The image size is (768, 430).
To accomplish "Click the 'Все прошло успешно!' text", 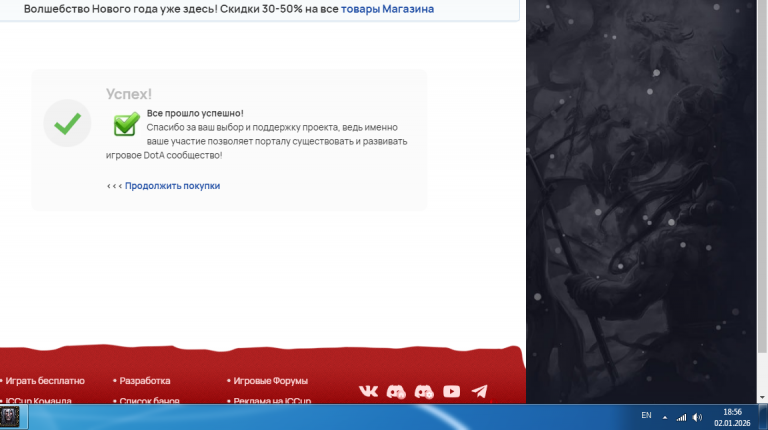I will 195,113.
